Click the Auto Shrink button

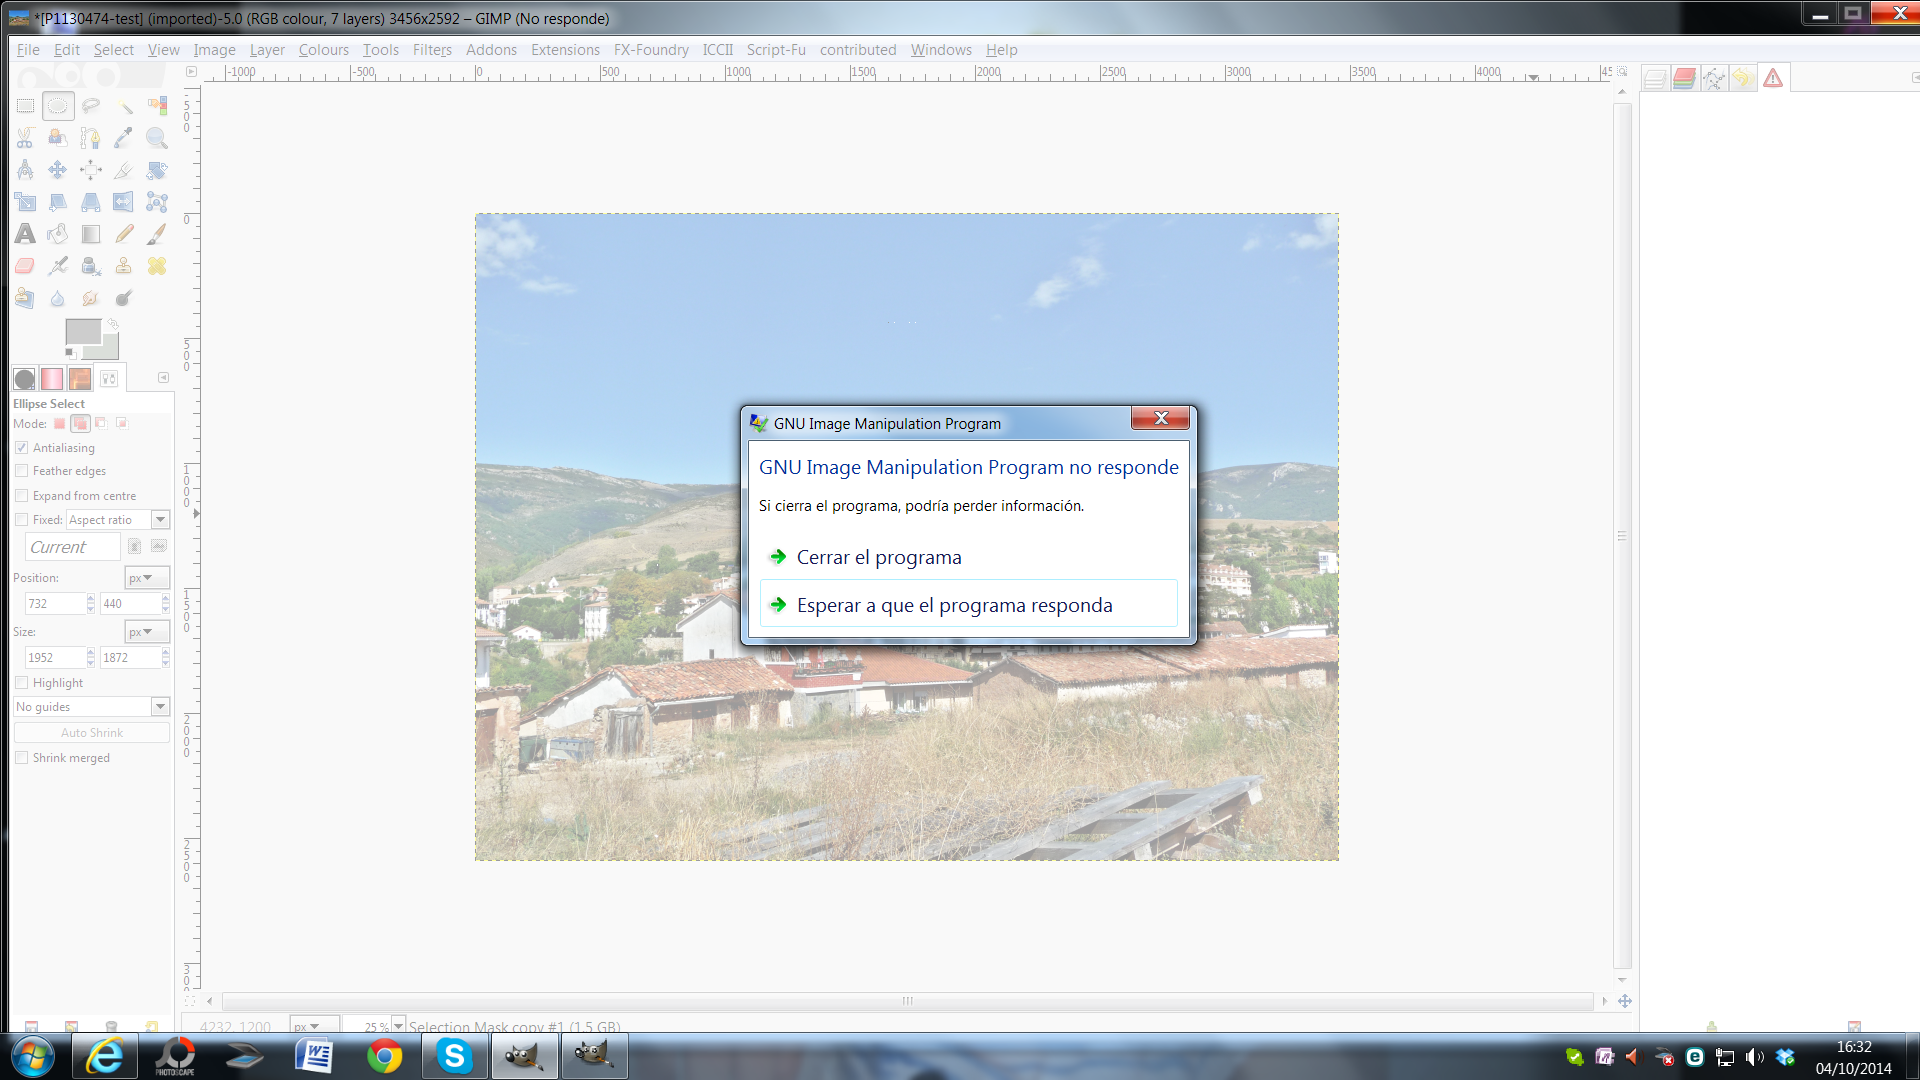tap(91, 733)
